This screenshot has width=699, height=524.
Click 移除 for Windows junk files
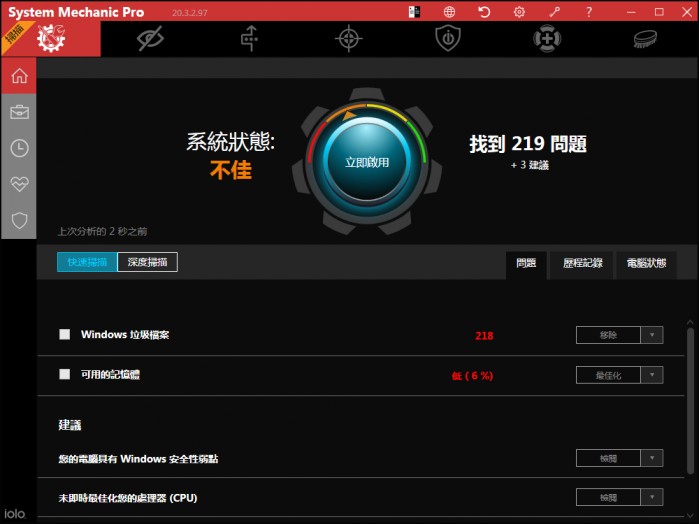pos(609,335)
